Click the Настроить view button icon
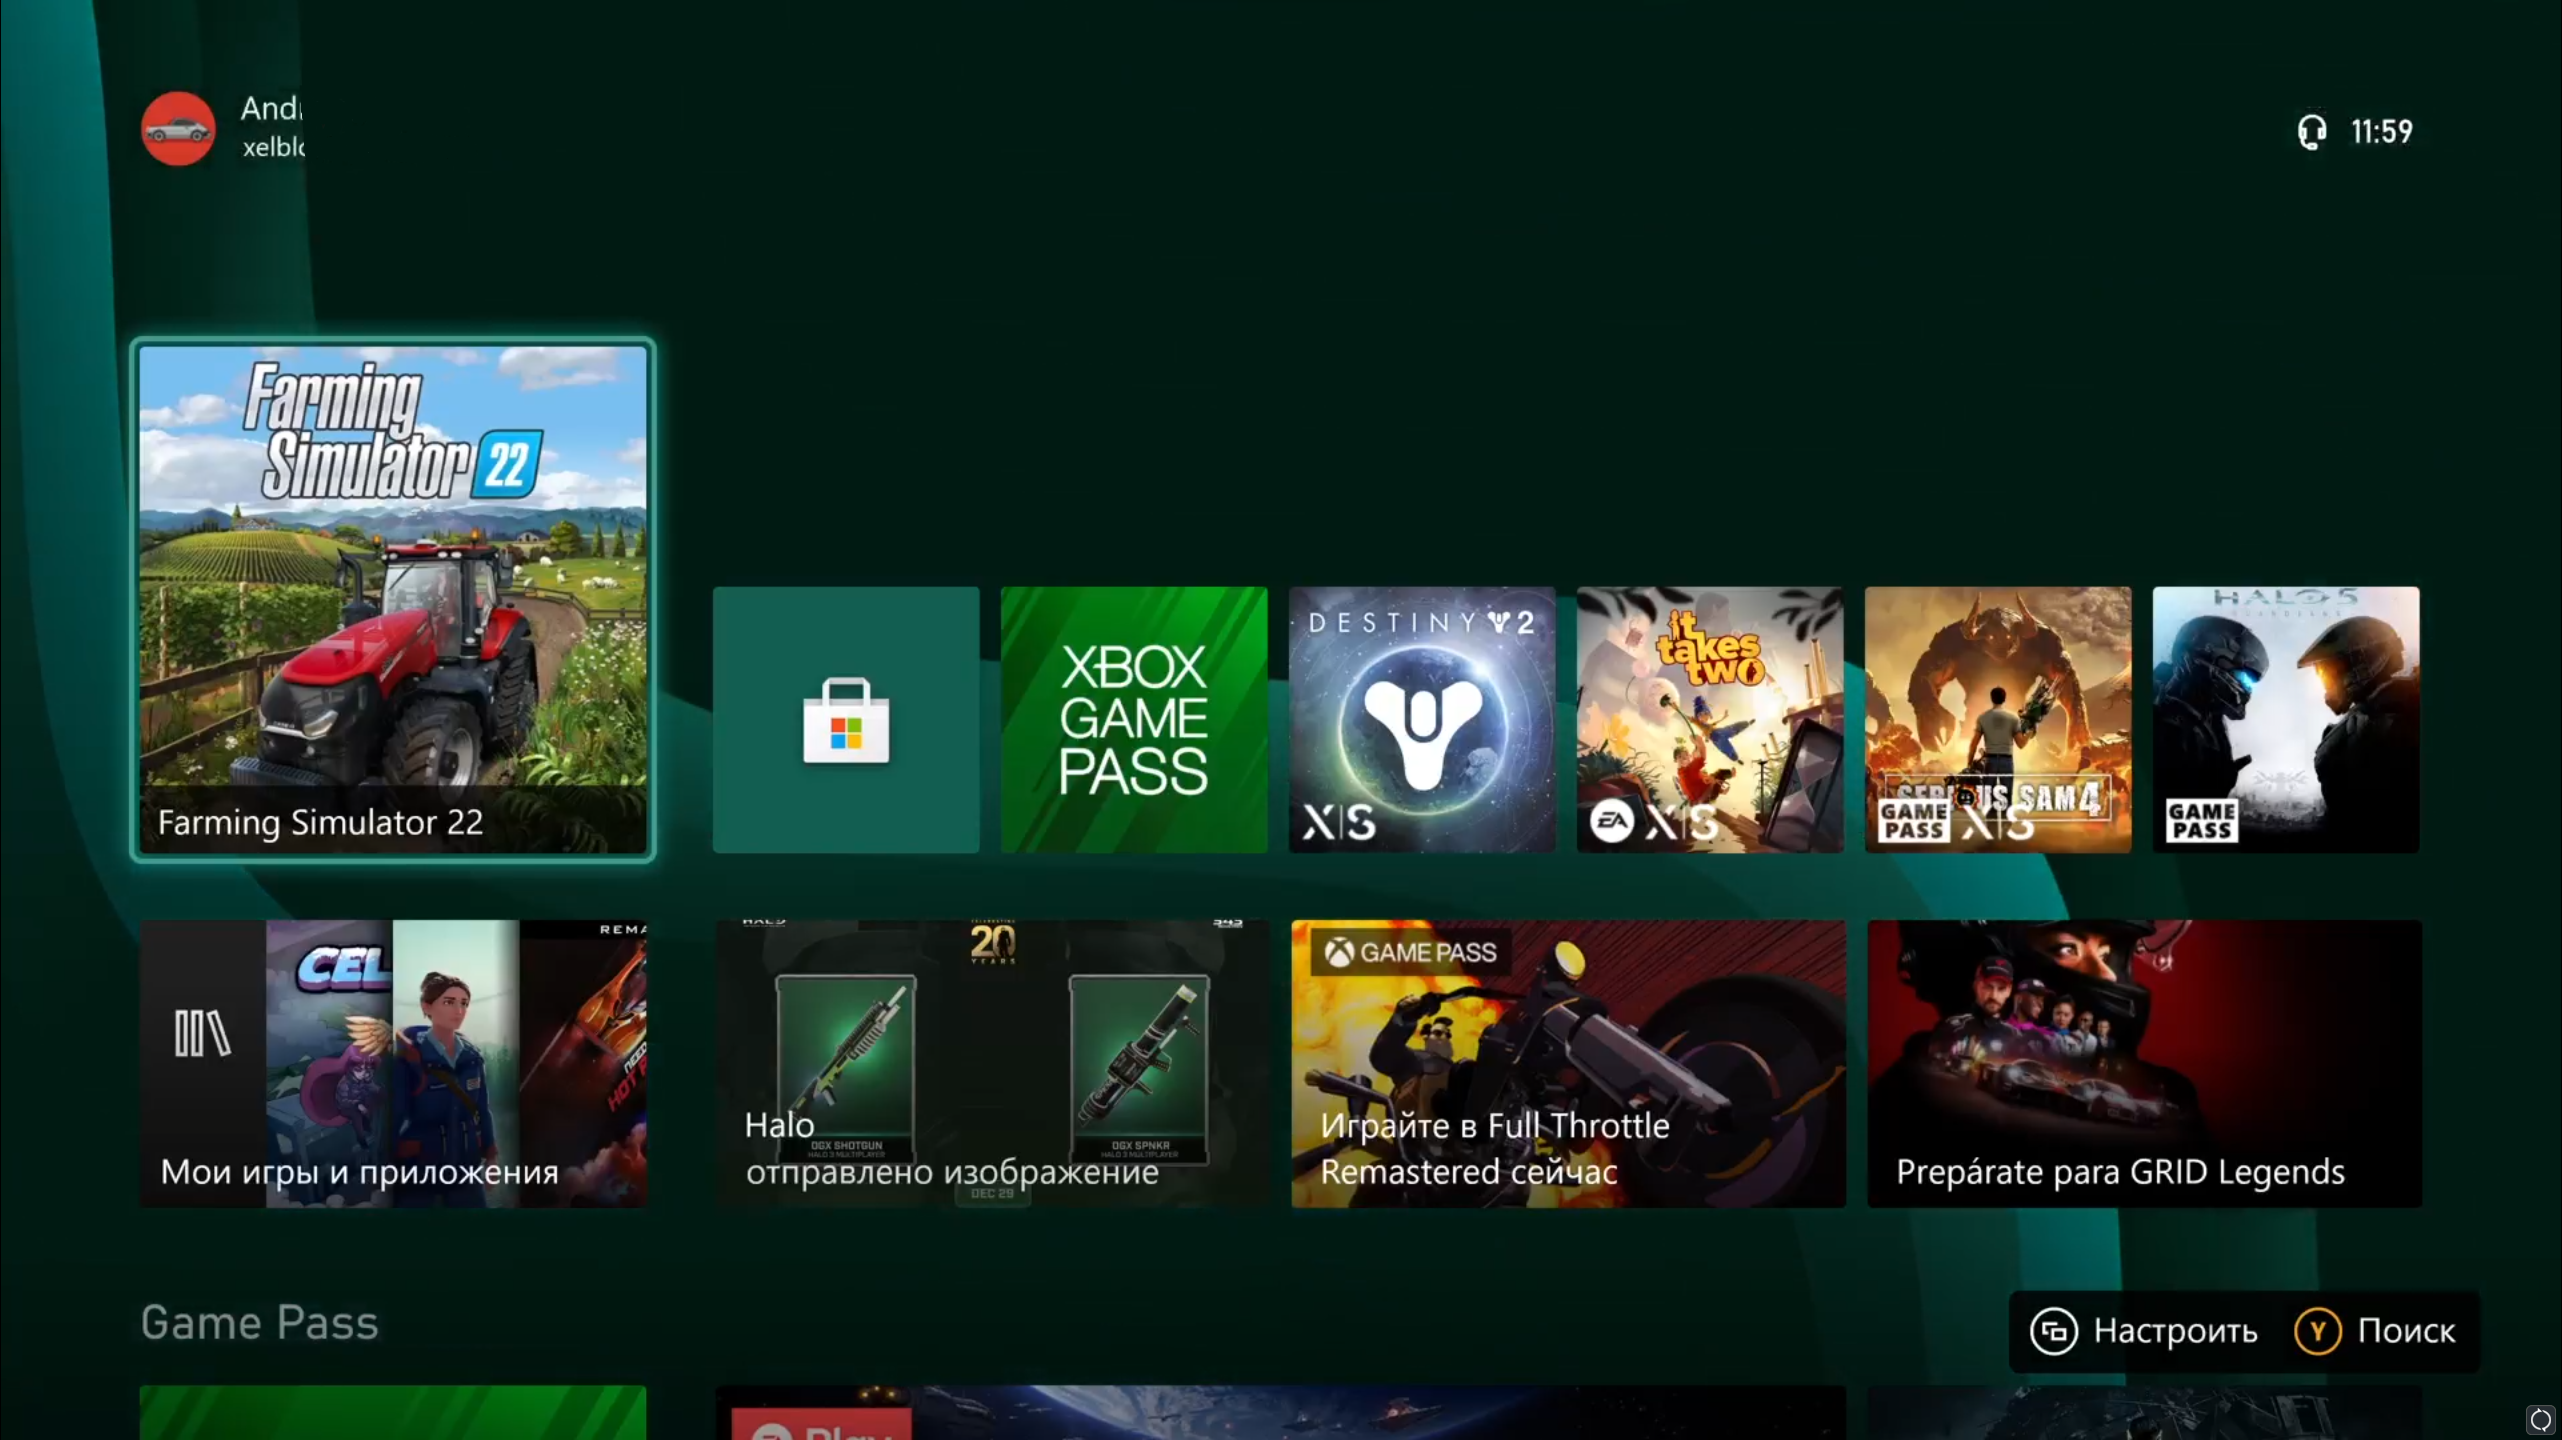2562x1440 pixels. pos(2054,1331)
